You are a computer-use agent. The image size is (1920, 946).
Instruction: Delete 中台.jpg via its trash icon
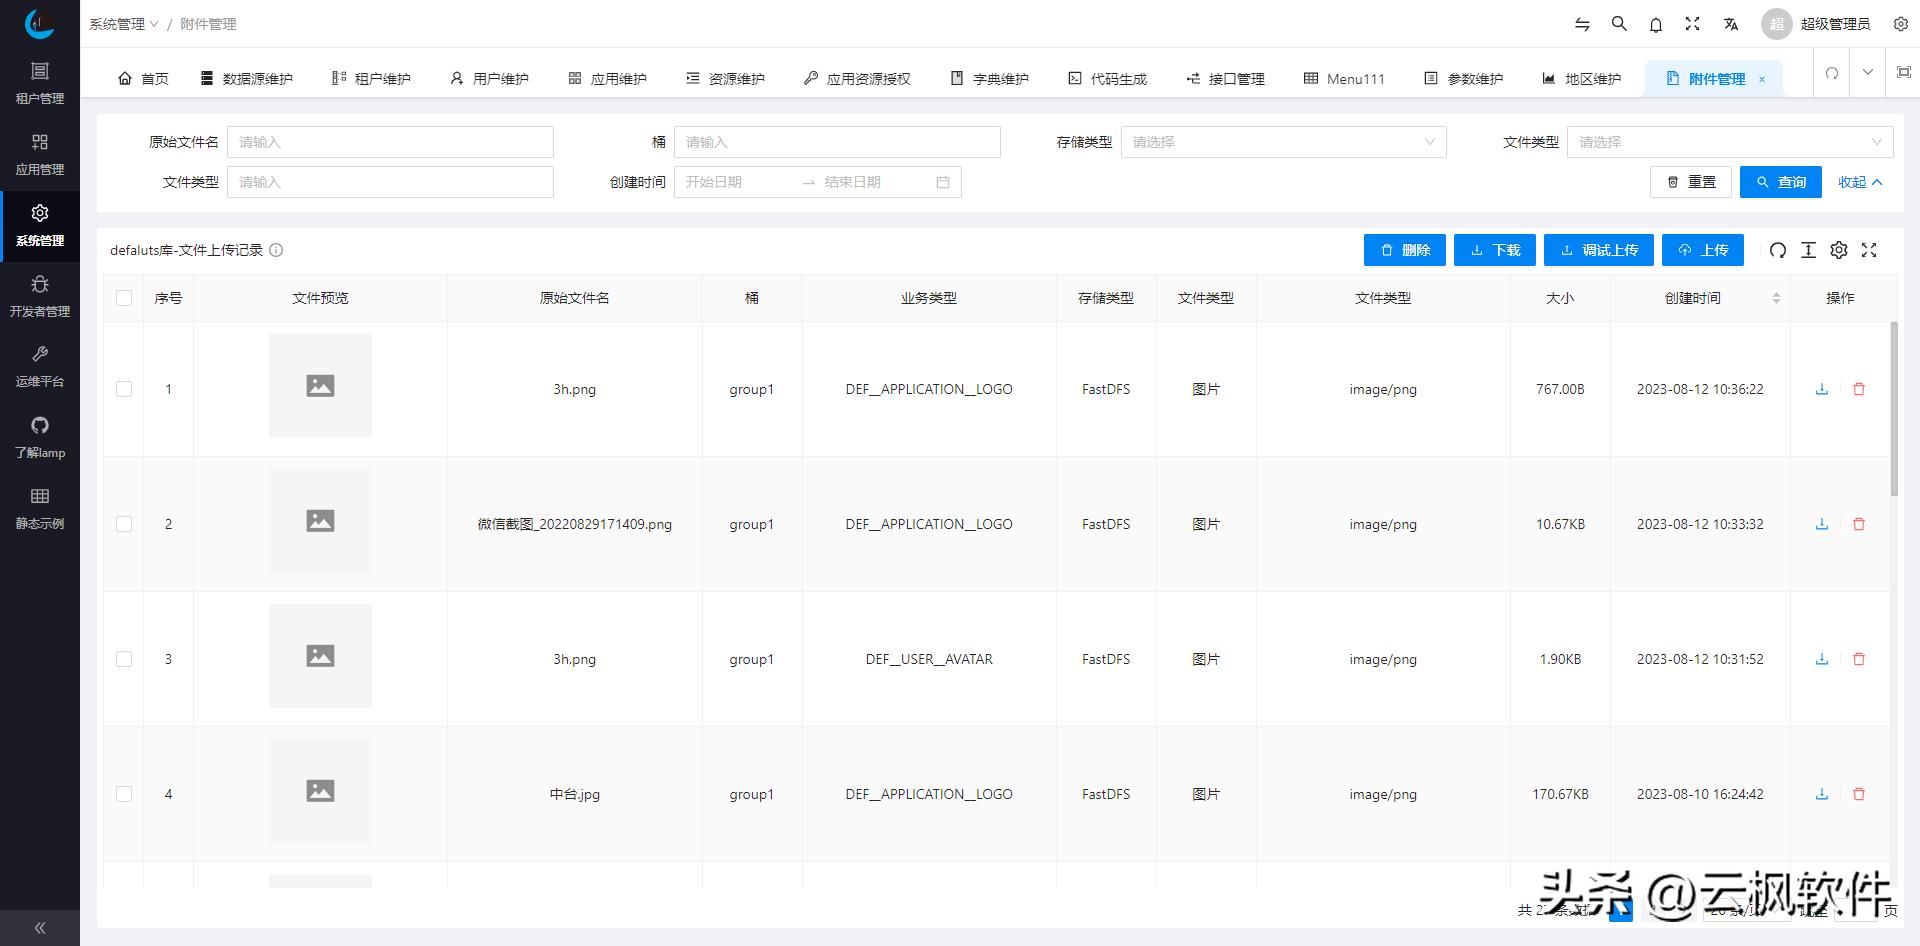click(1859, 793)
